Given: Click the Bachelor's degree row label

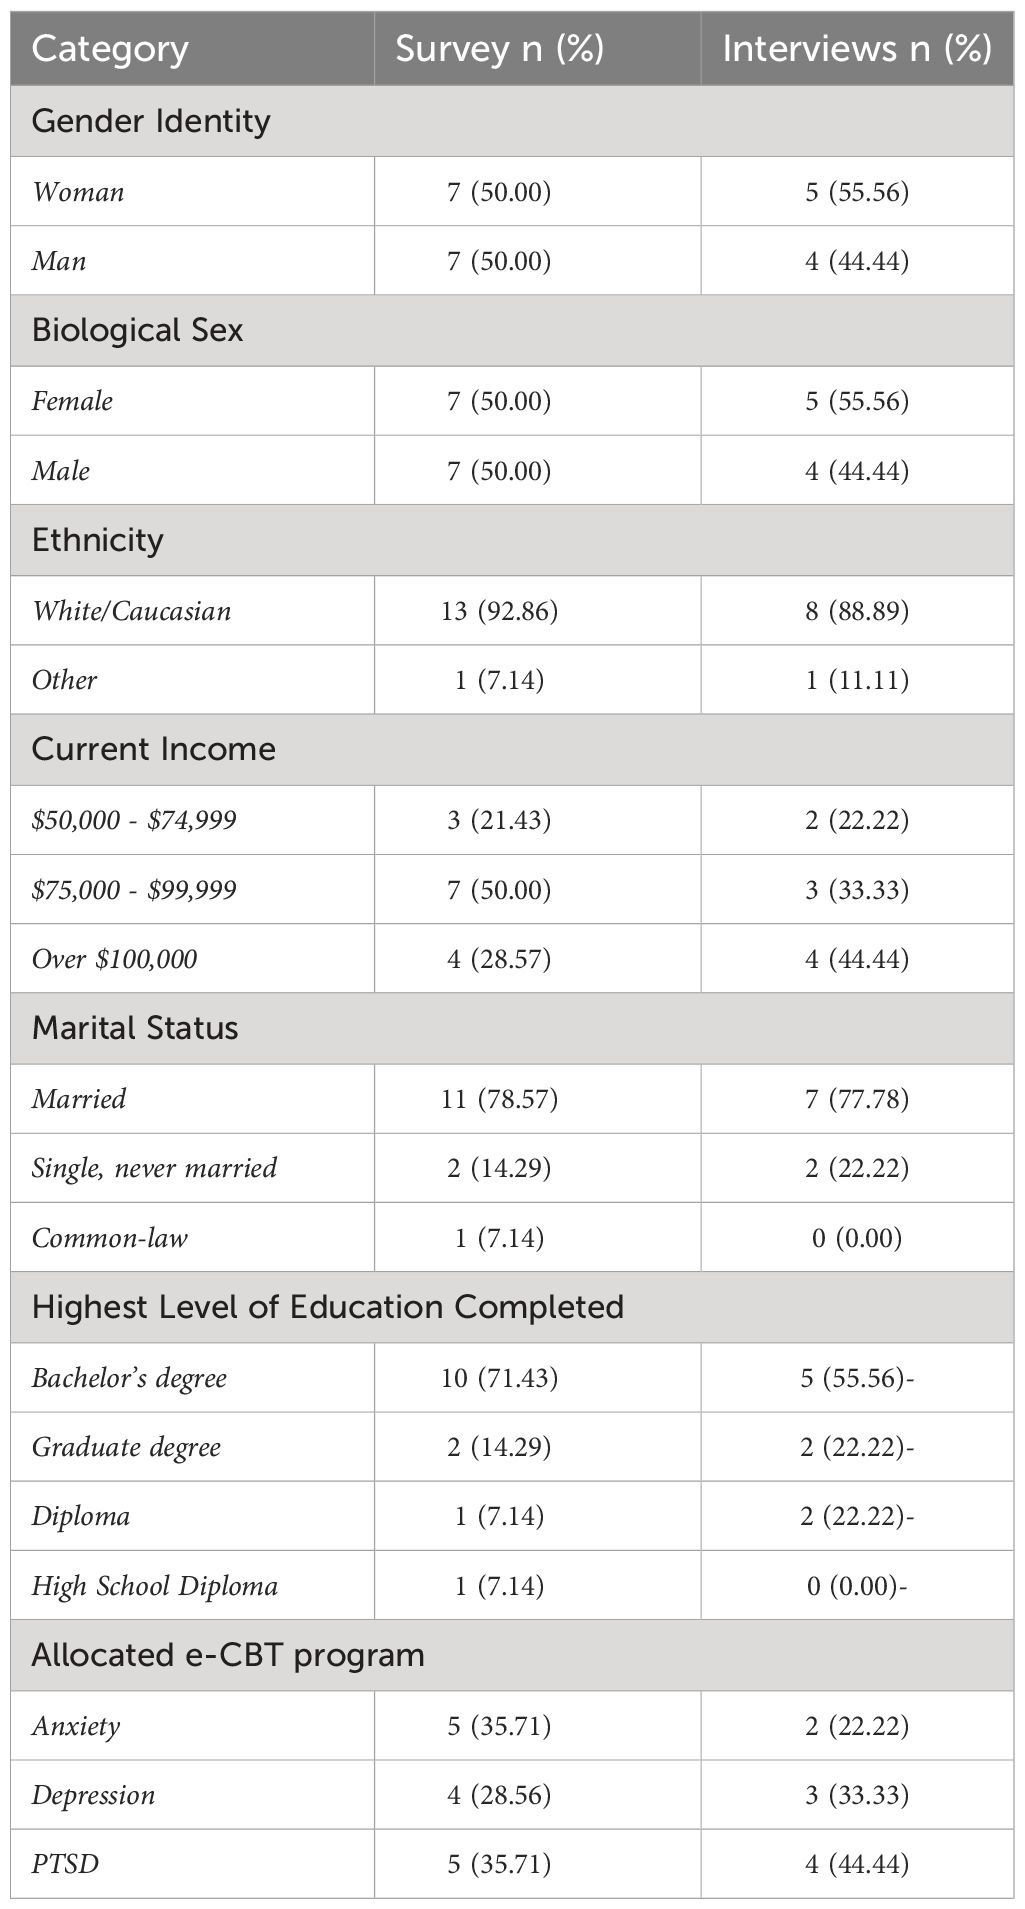Looking at the screenshot, I should pos(129,1378).
